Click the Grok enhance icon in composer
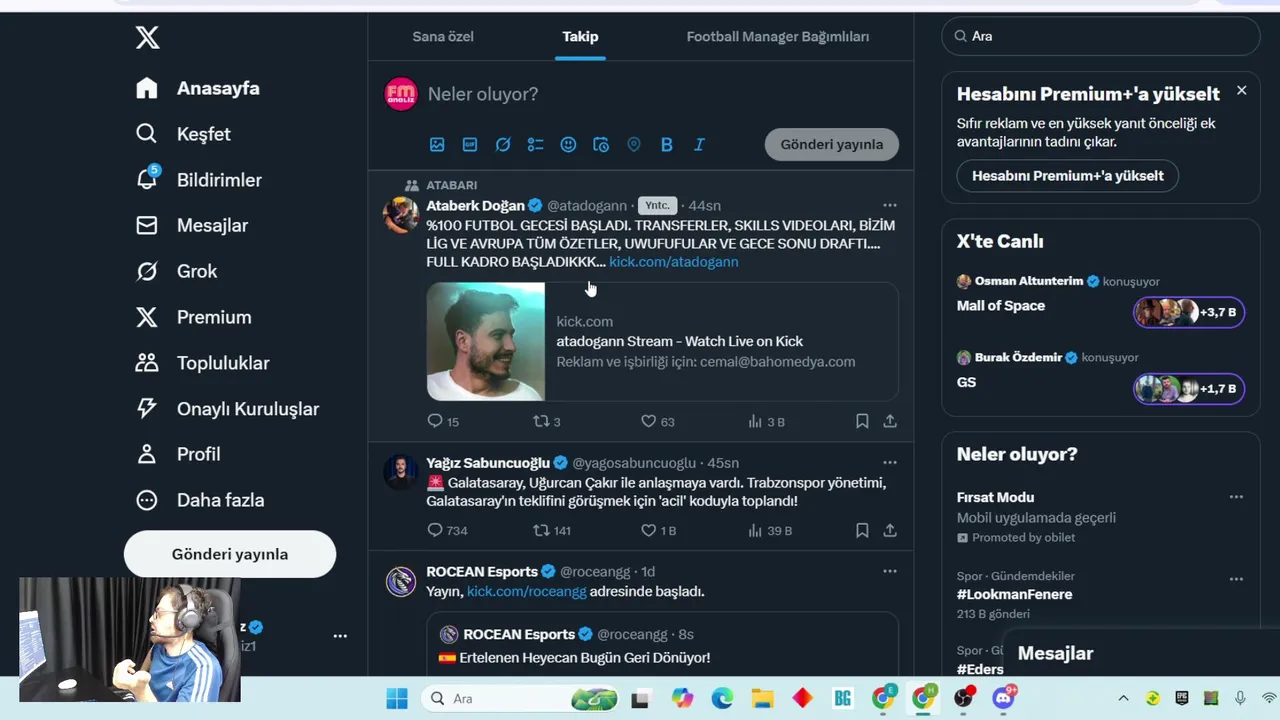Screen dimensions: 1280x720 click(x=503, y=144)
